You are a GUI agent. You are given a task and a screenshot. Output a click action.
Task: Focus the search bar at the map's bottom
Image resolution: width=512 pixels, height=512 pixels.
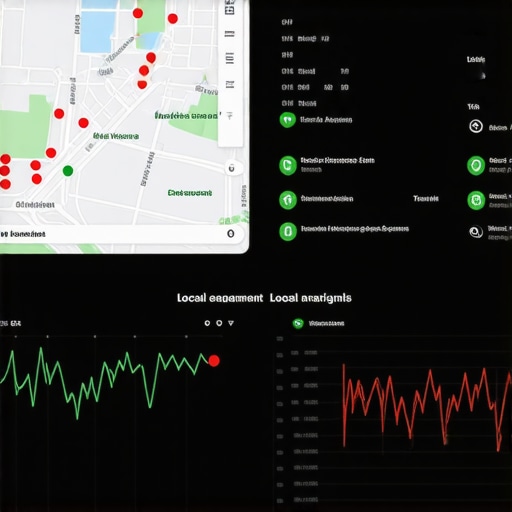[x=122, y=234]
